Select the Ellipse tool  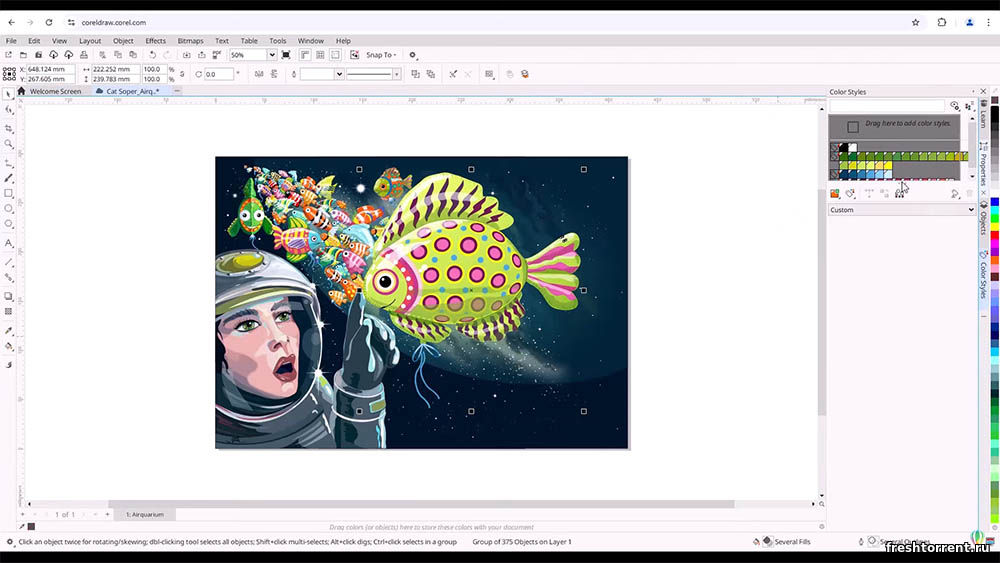click(9, 208)
